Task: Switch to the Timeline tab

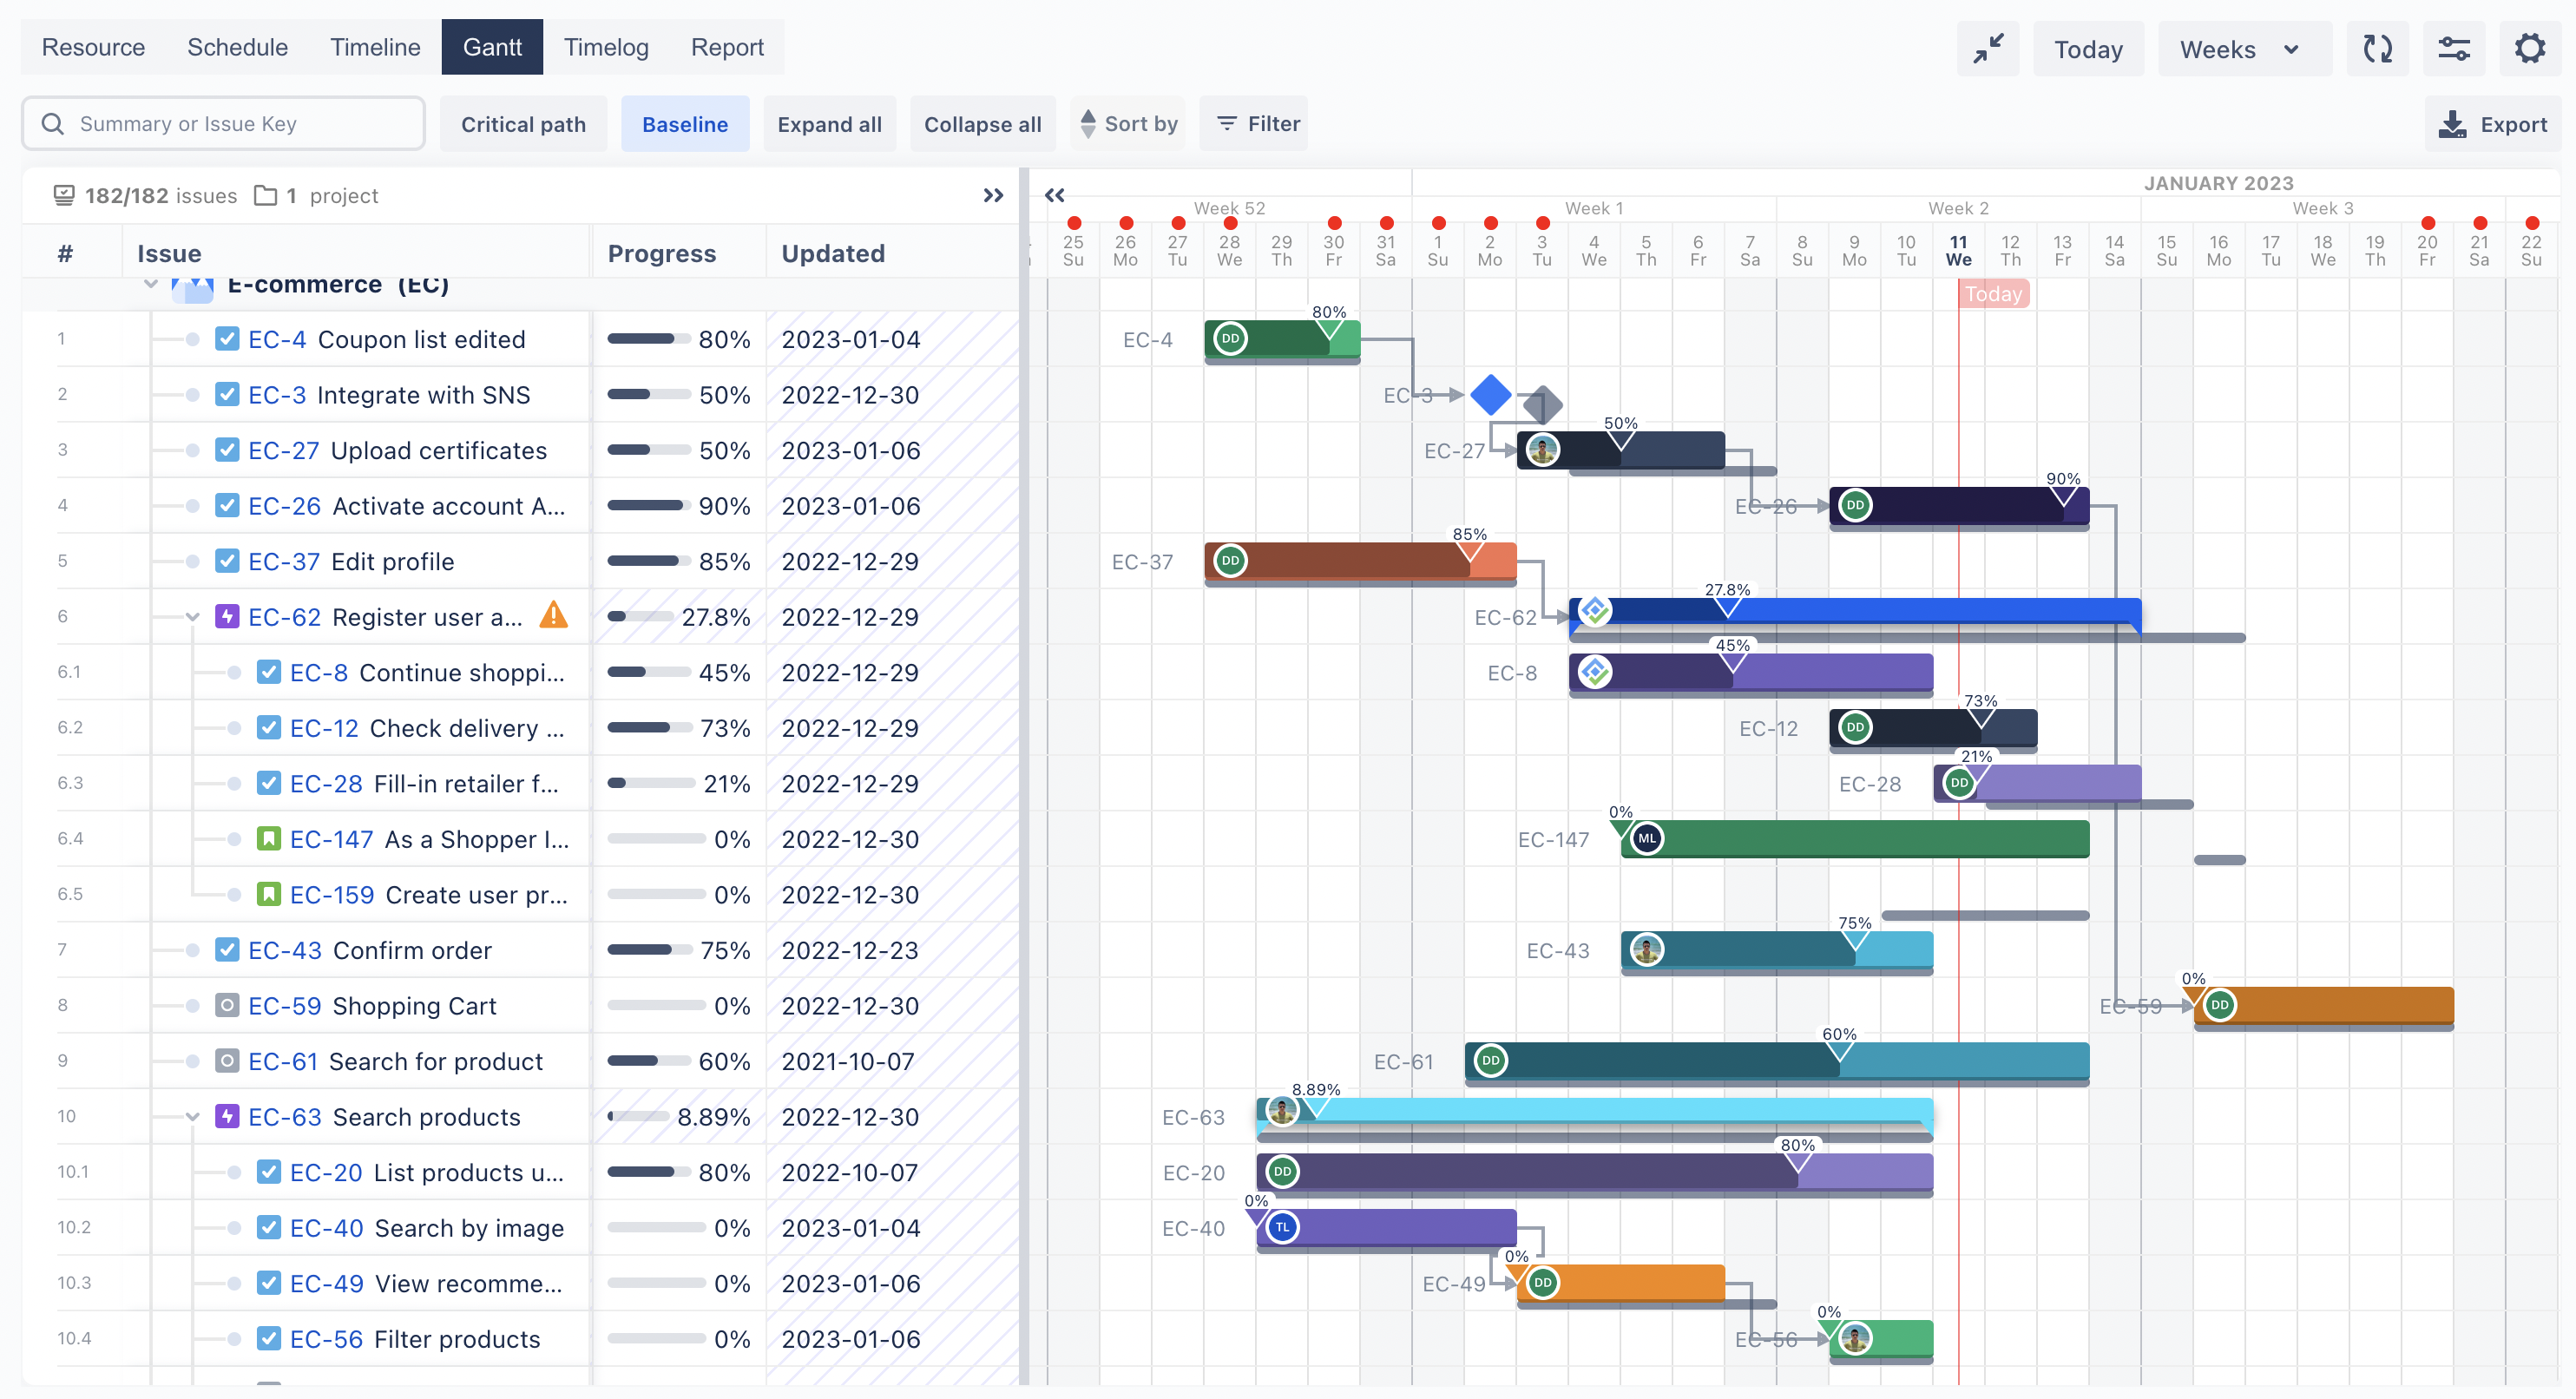Action: 375,47
